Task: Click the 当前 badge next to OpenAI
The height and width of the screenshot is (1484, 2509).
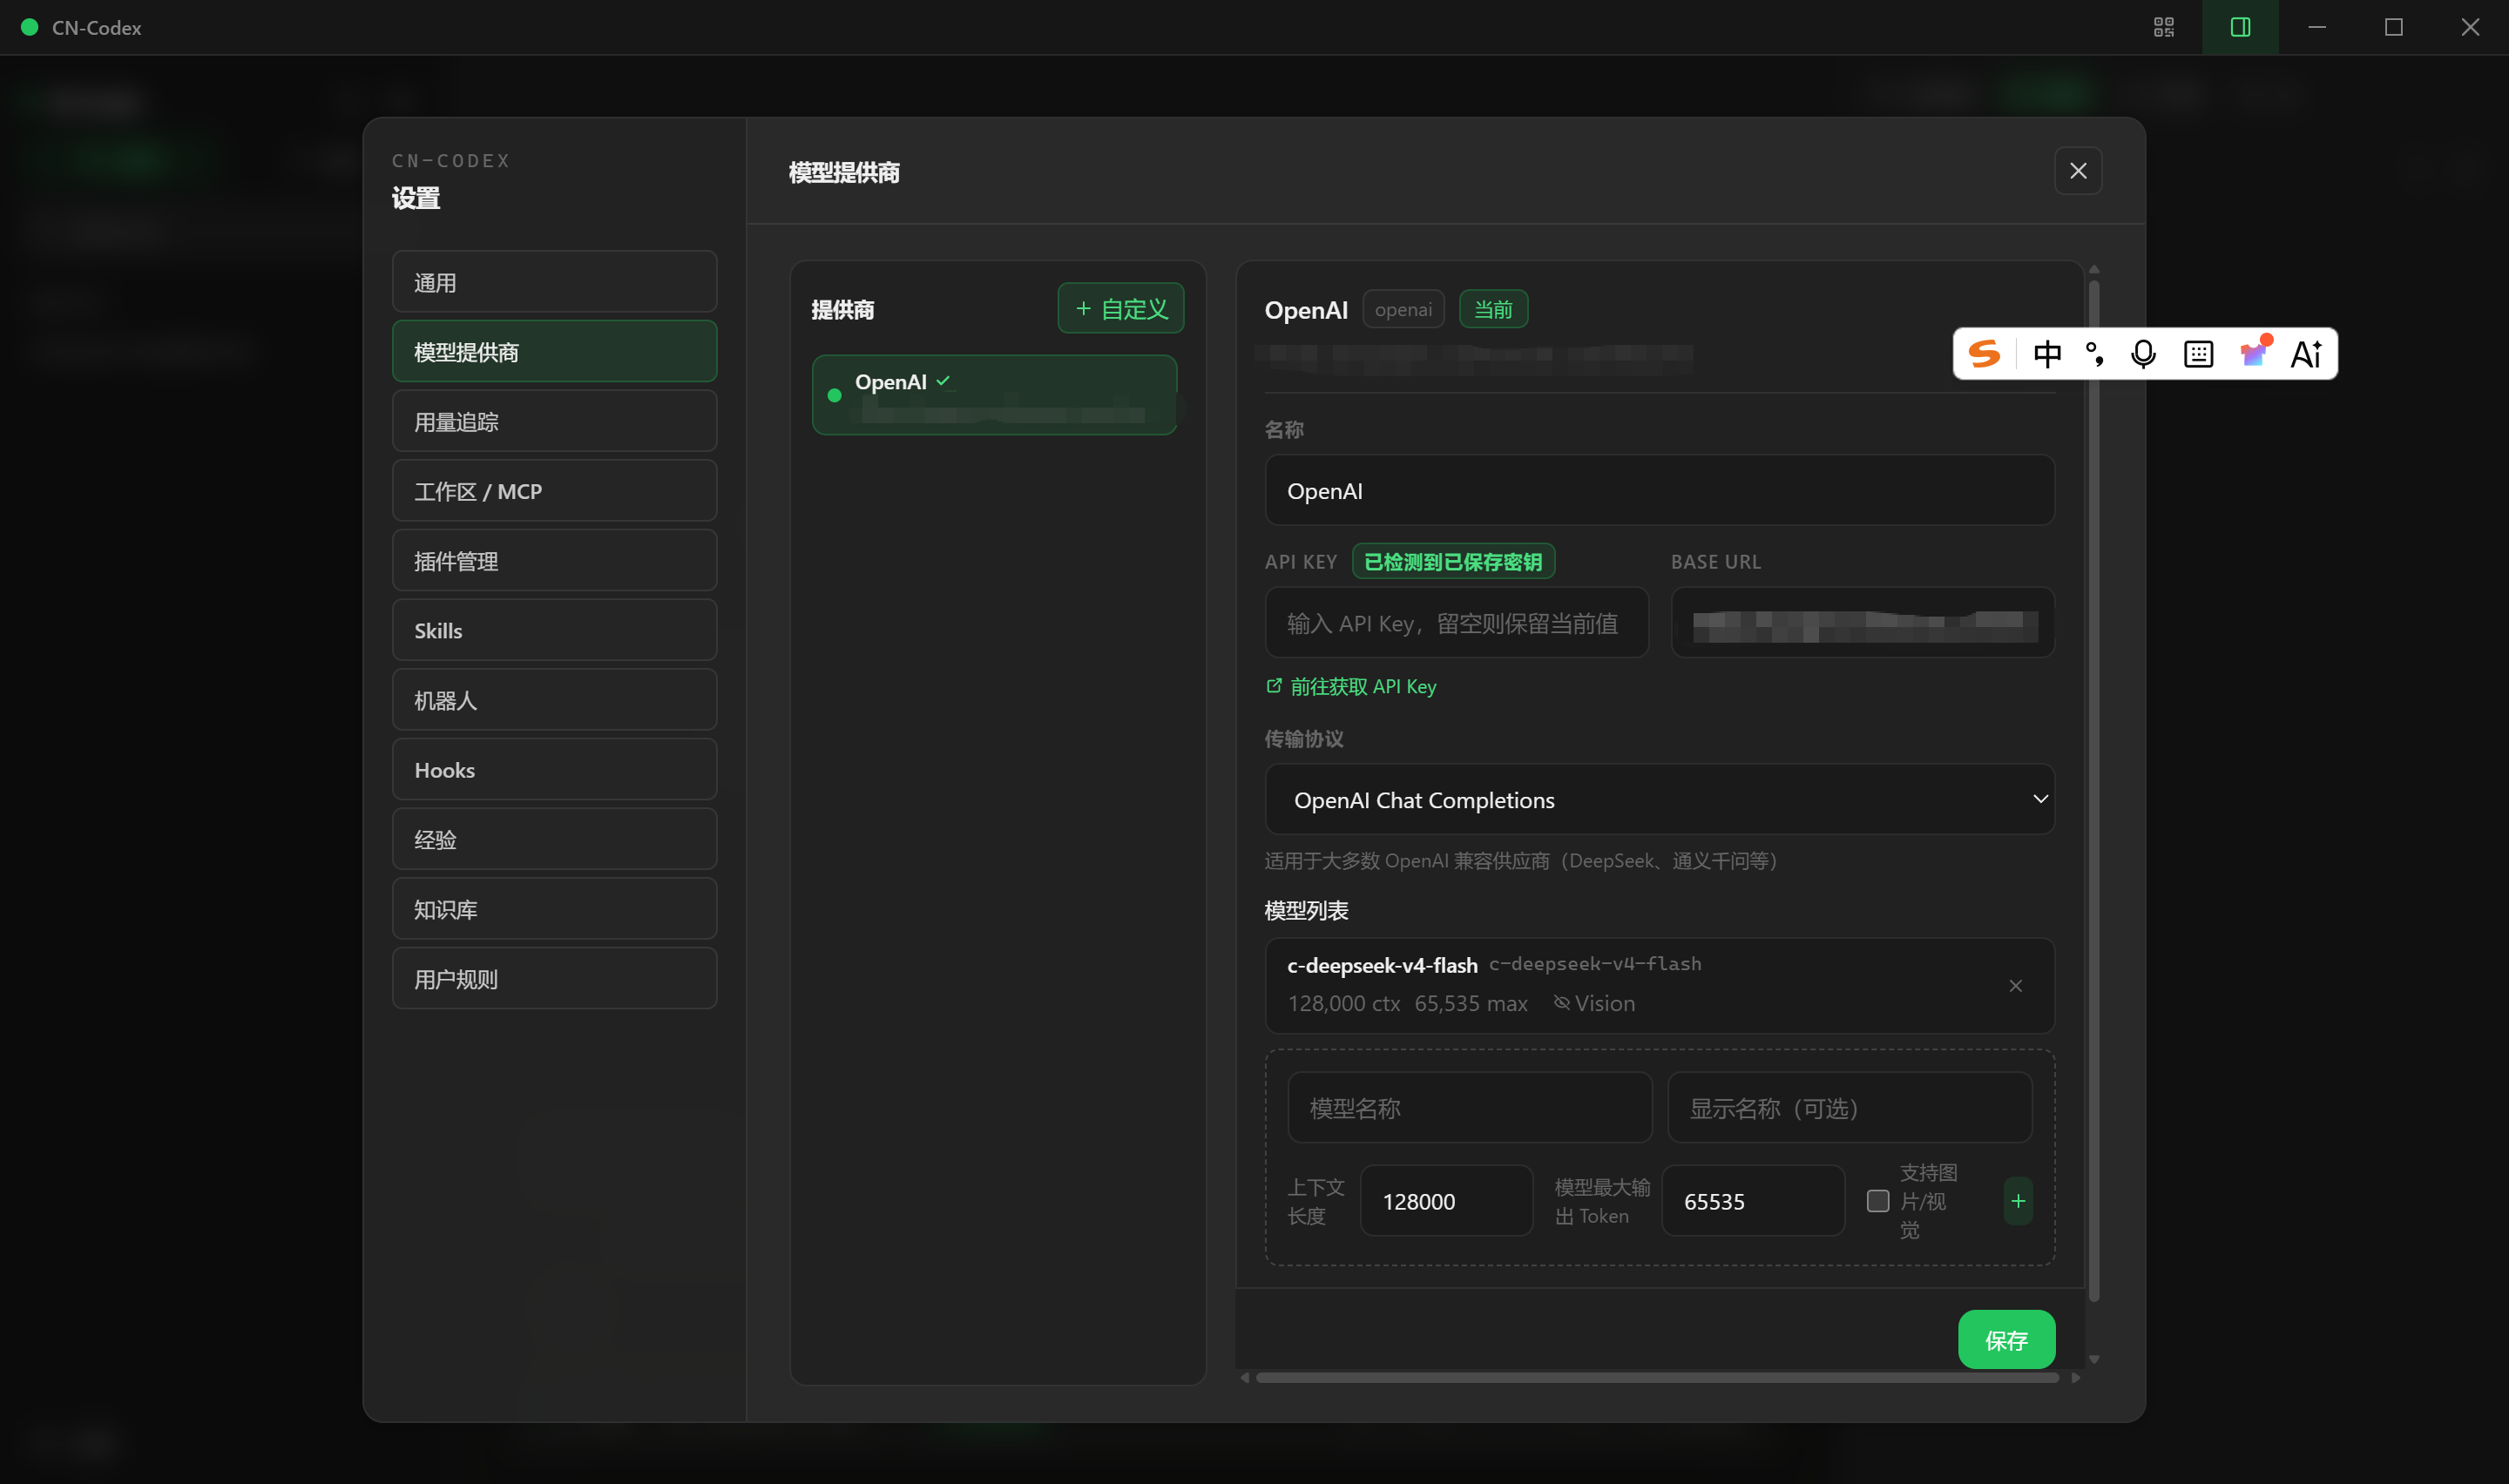Action: tap(1493, 310)
